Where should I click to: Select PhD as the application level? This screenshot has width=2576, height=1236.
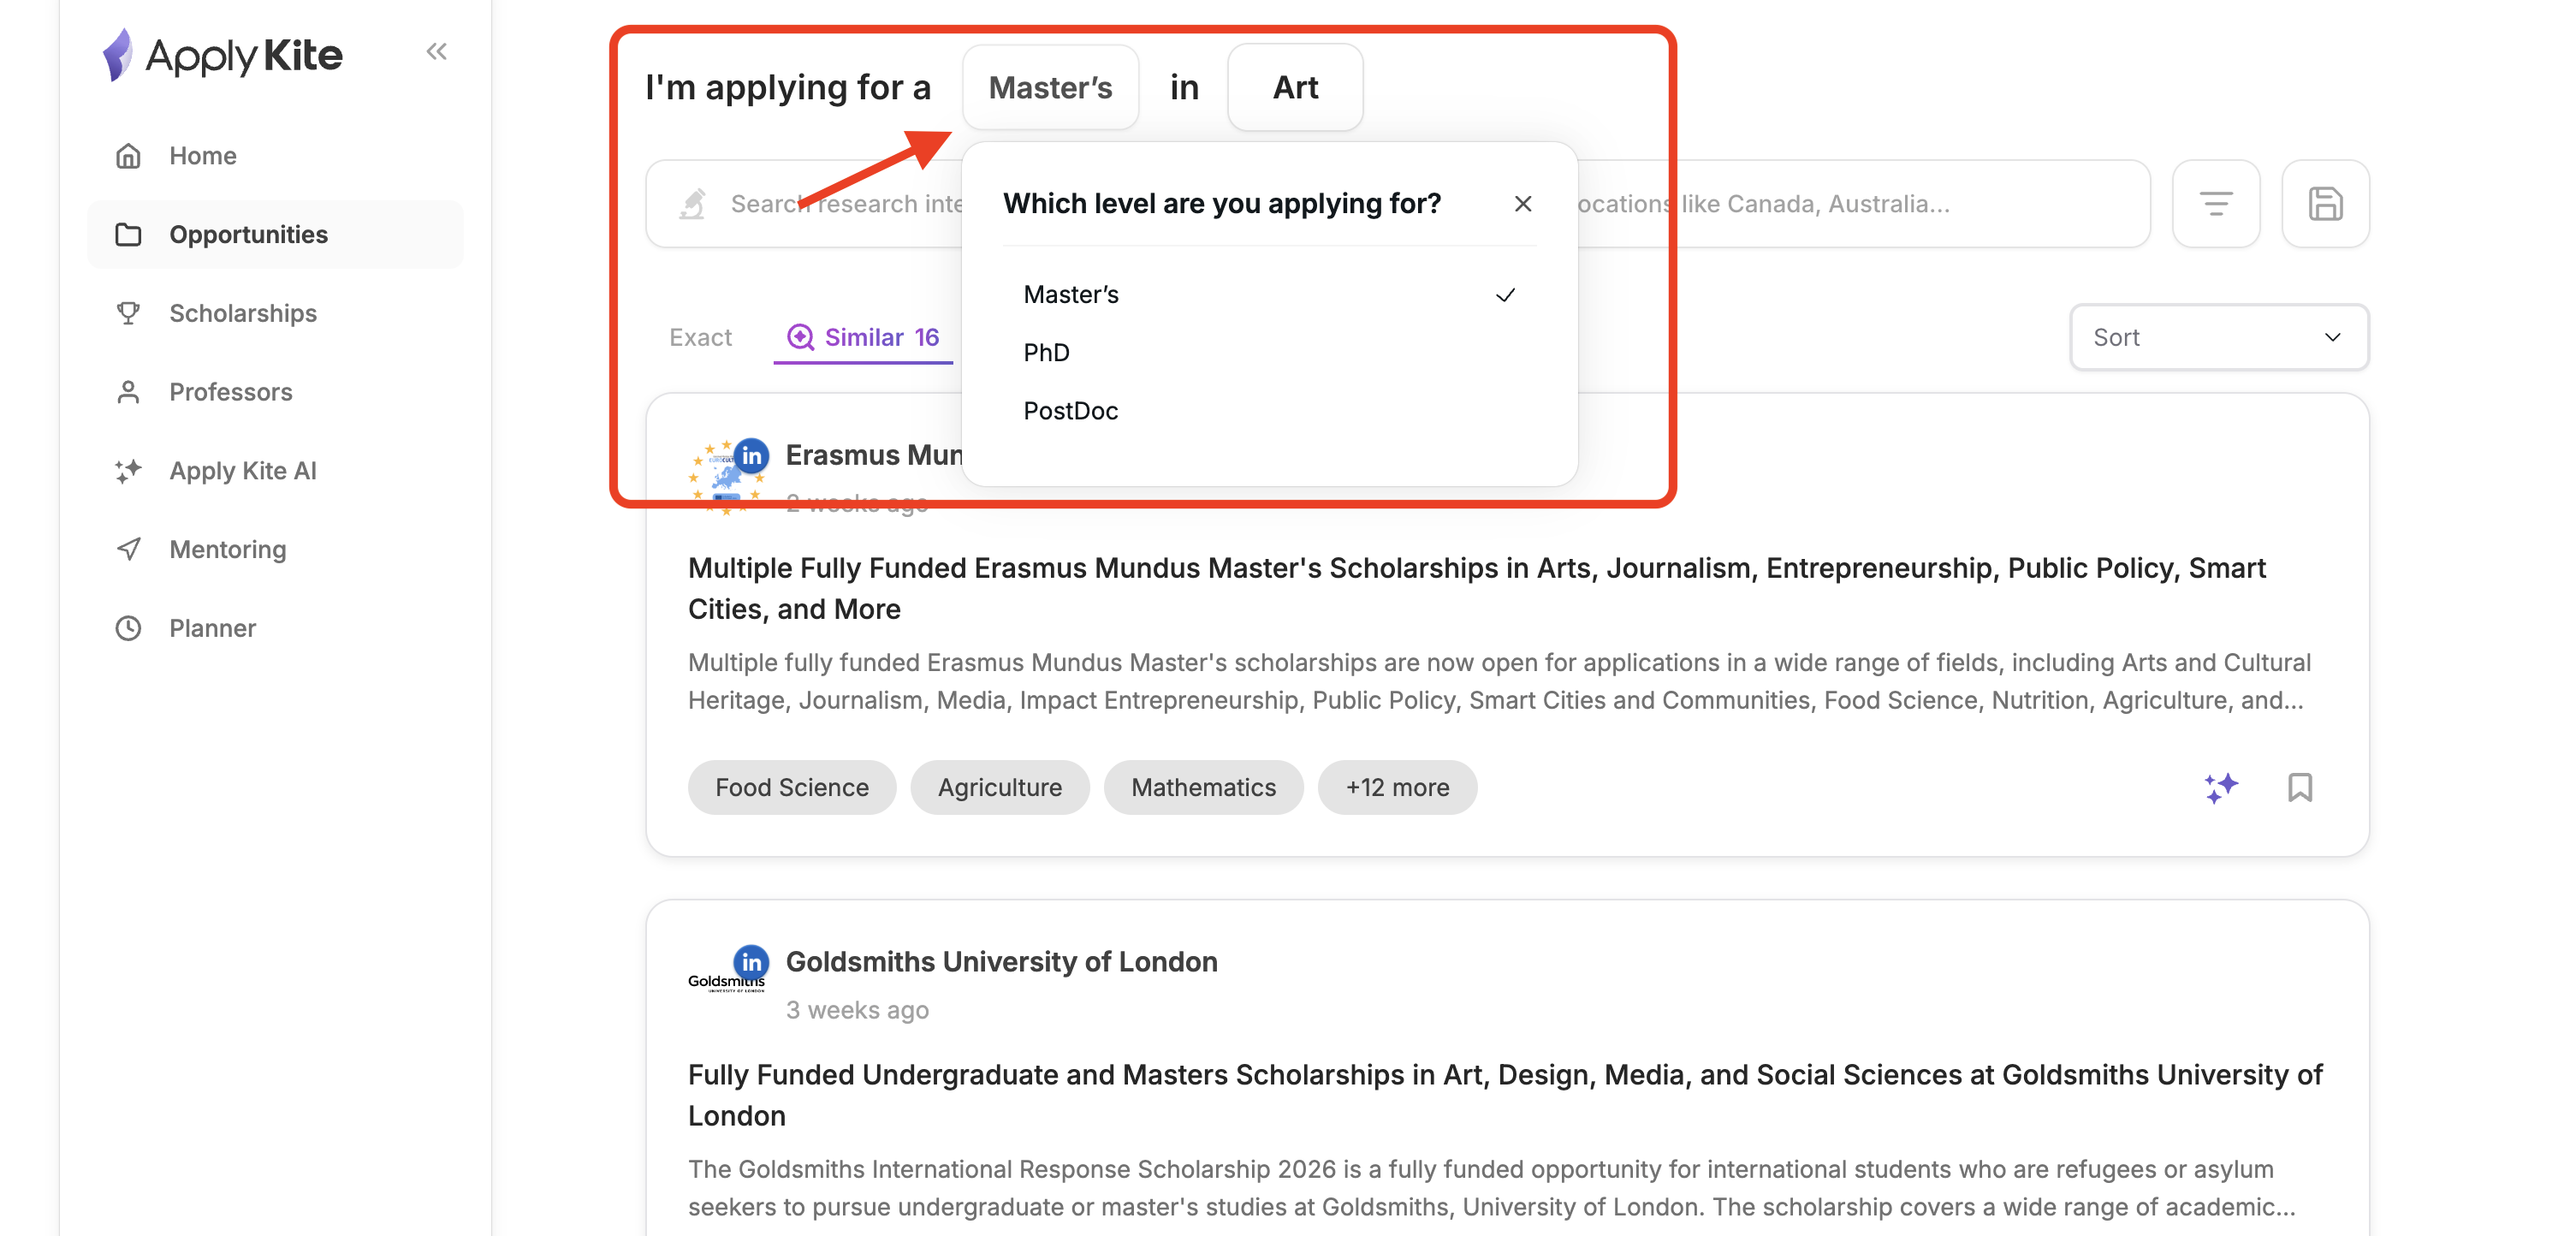tap(1046, 352)
